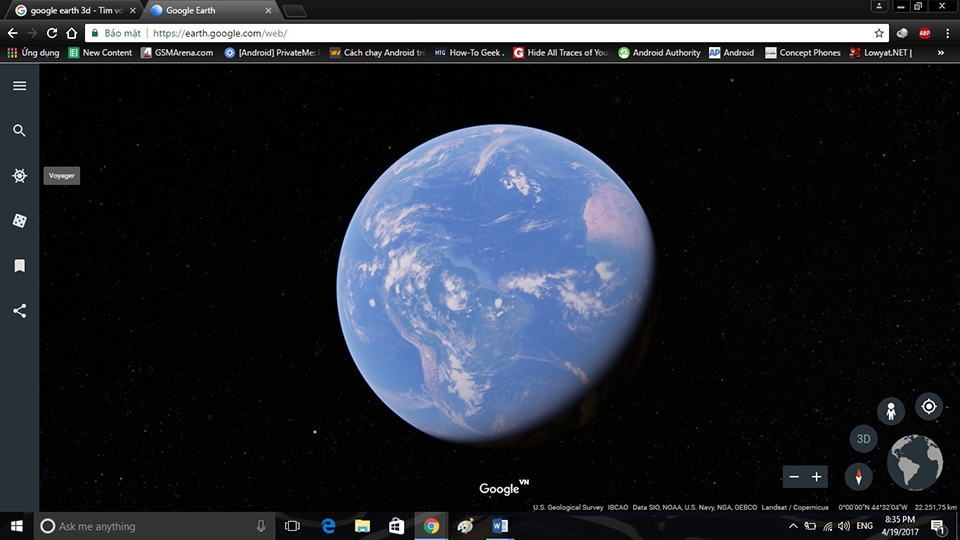The image size is (960, 540).
Task: Open the Concept Phones bookmark
Action: click(803, 53)
